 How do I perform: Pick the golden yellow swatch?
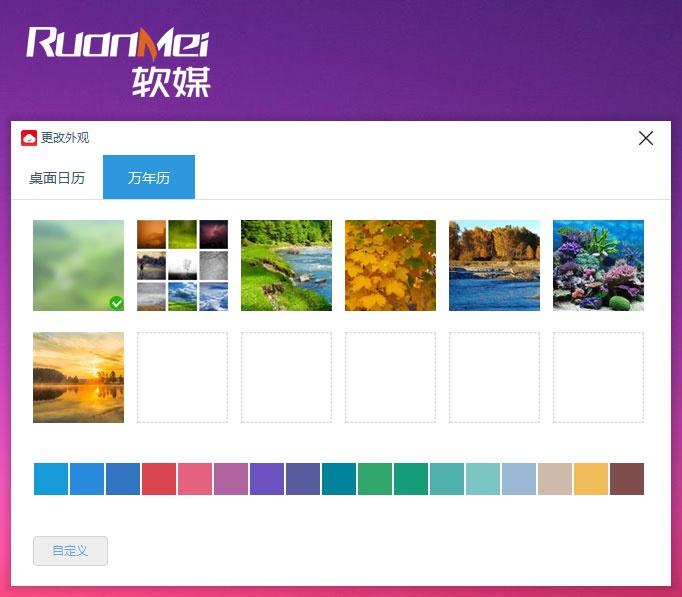(x=591, y=479)
